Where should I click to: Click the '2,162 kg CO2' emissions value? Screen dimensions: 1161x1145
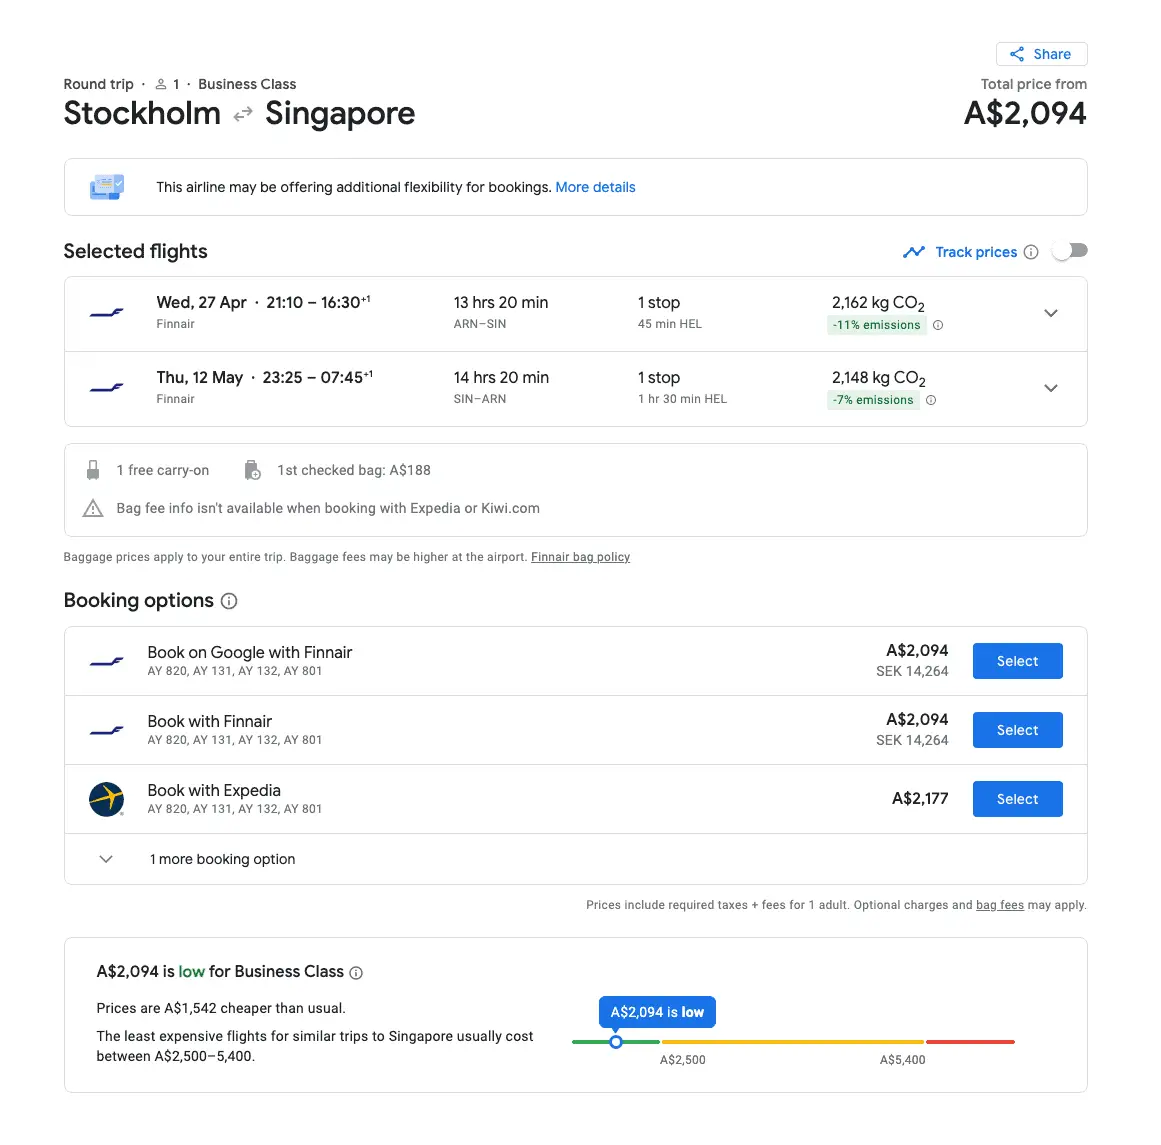[878, 303]
